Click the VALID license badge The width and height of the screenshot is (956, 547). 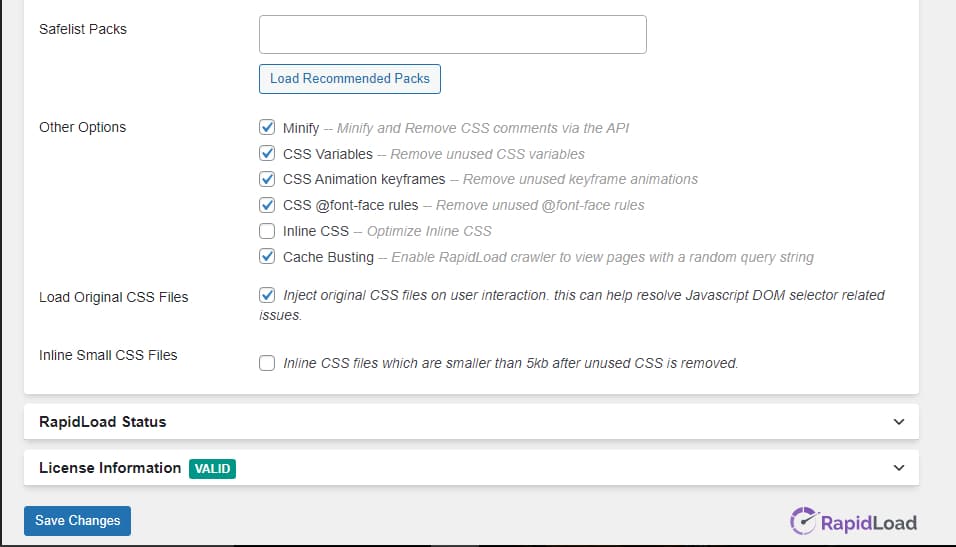[x=212, y=468]
